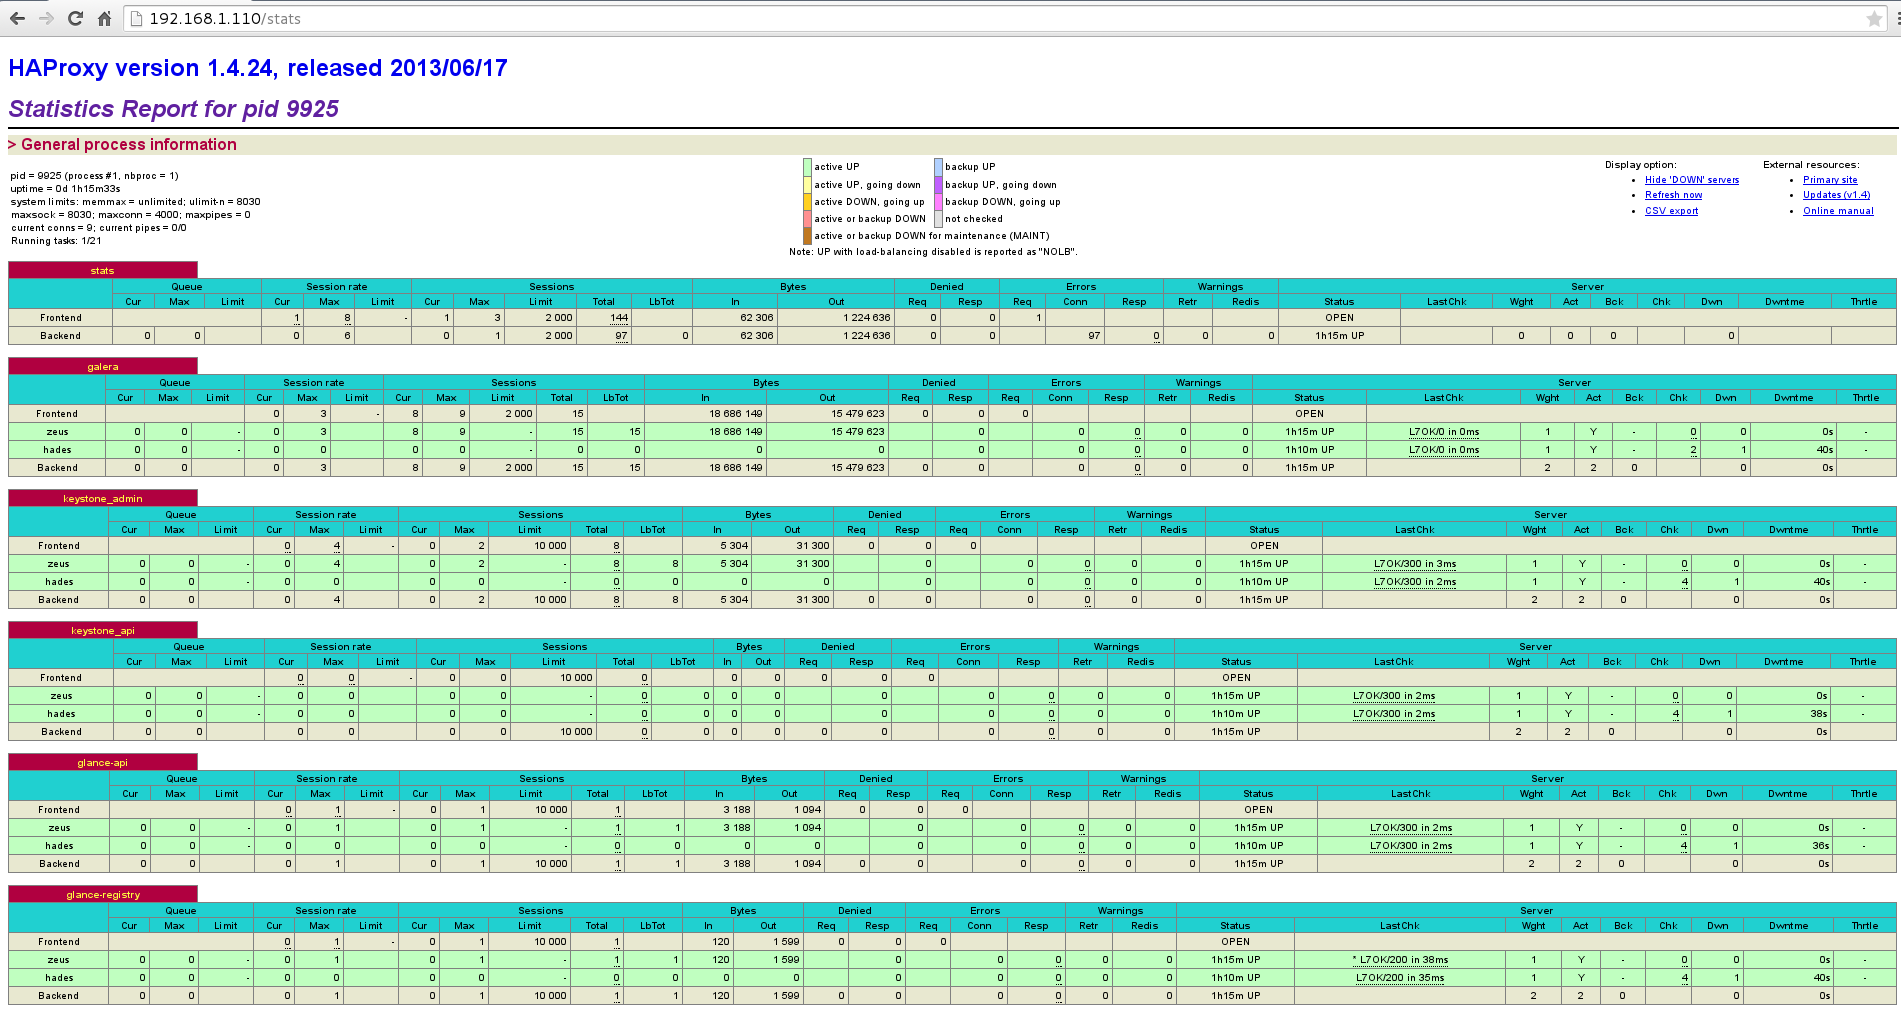The image size is (1901, 1012).
Task: Click the Statistics Report for pid 9925 heading
Action: click(174, 109)
